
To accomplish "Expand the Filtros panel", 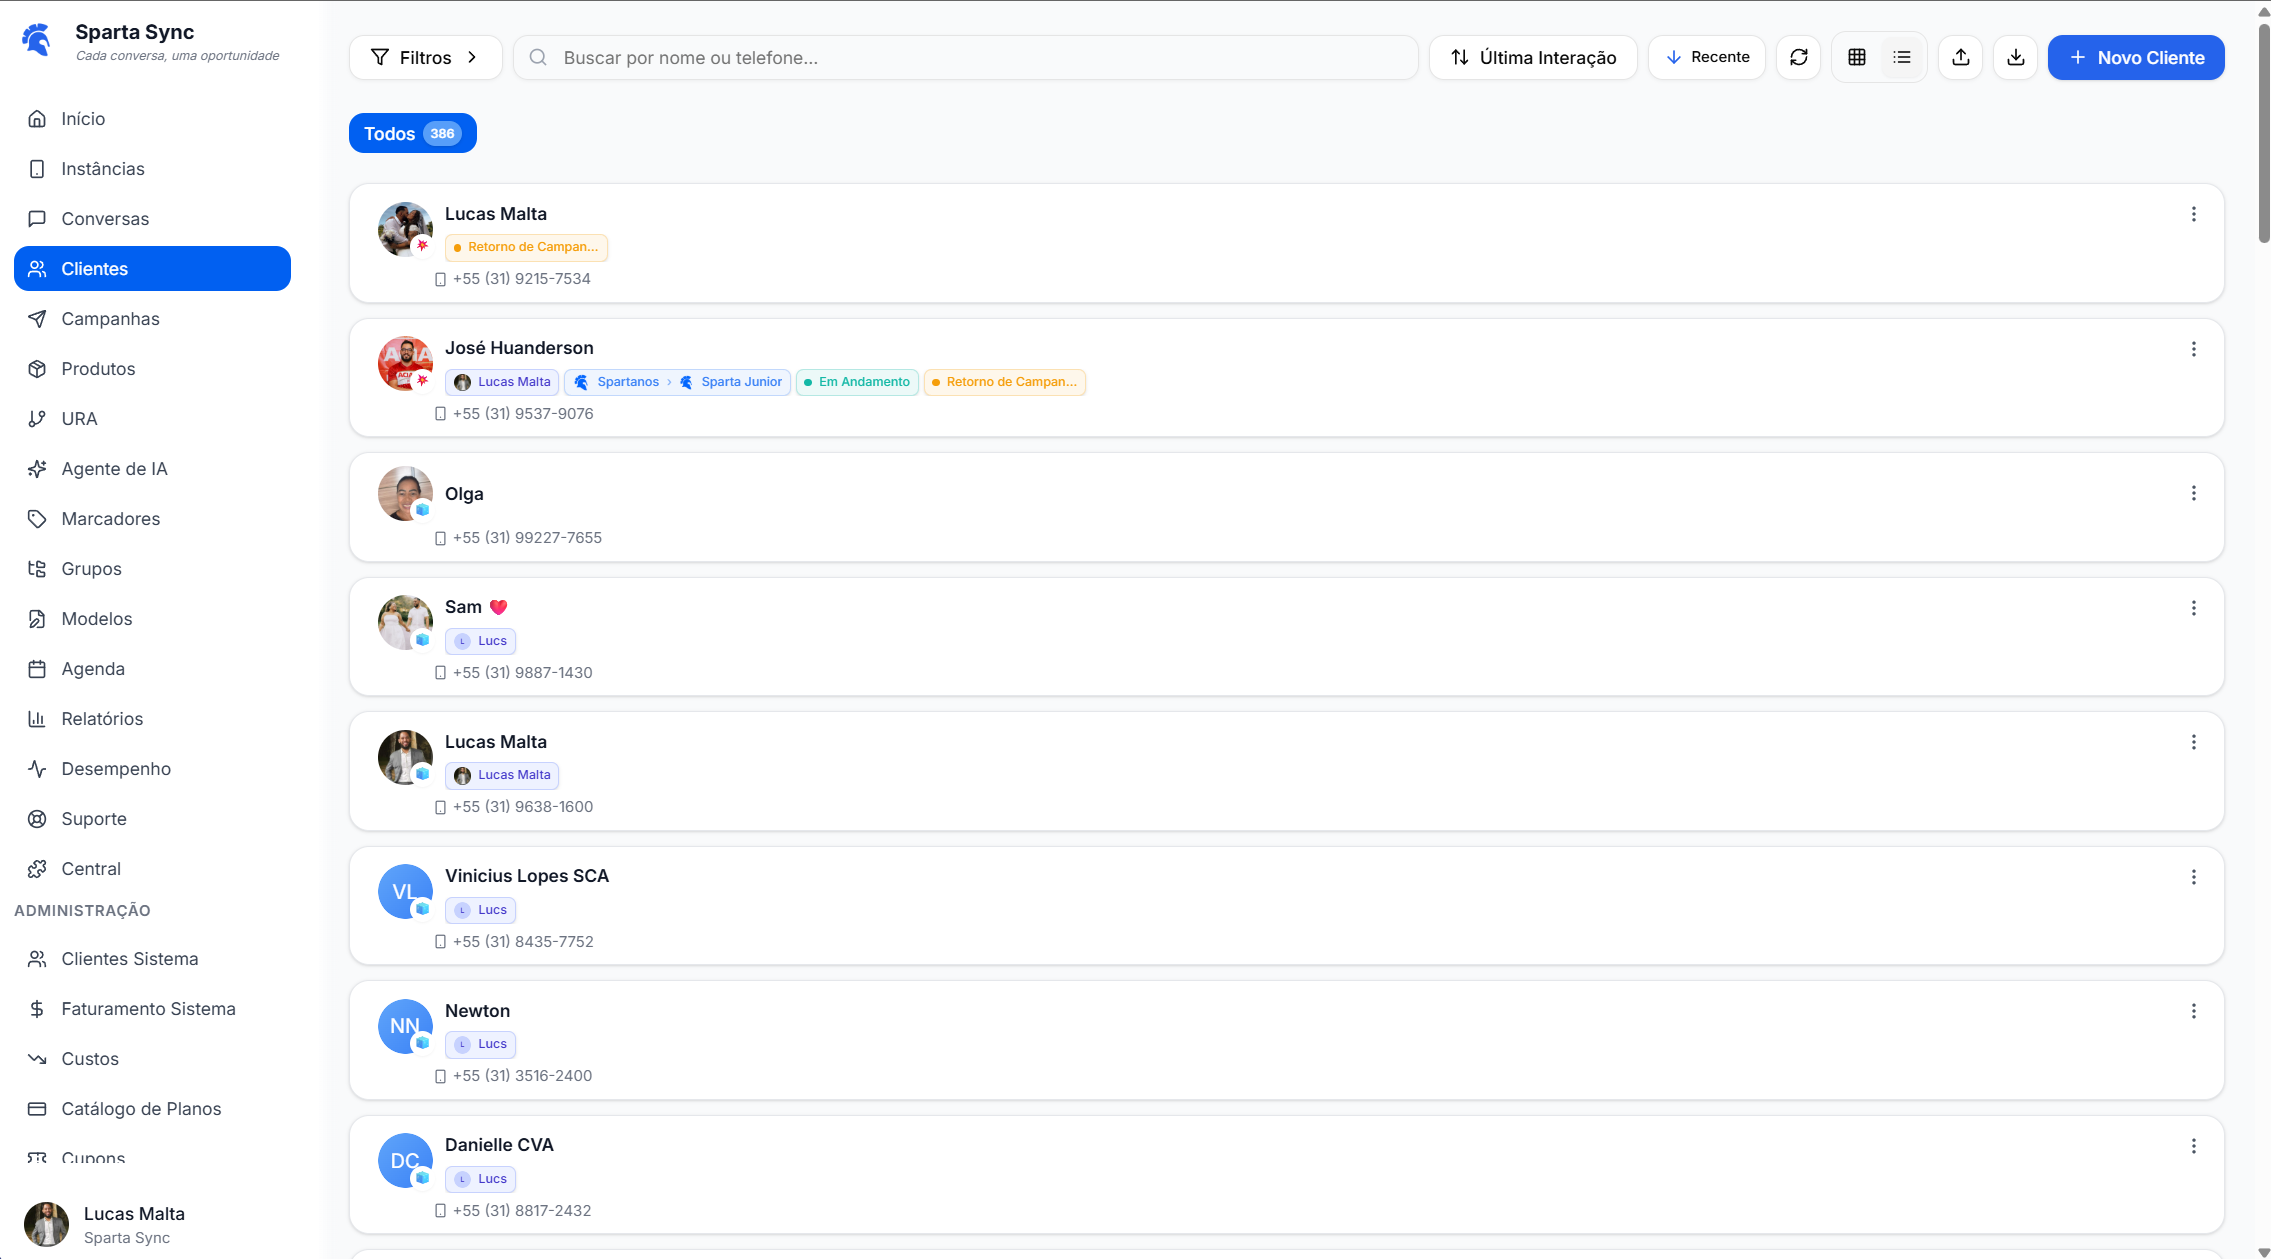I will (424, 57).
